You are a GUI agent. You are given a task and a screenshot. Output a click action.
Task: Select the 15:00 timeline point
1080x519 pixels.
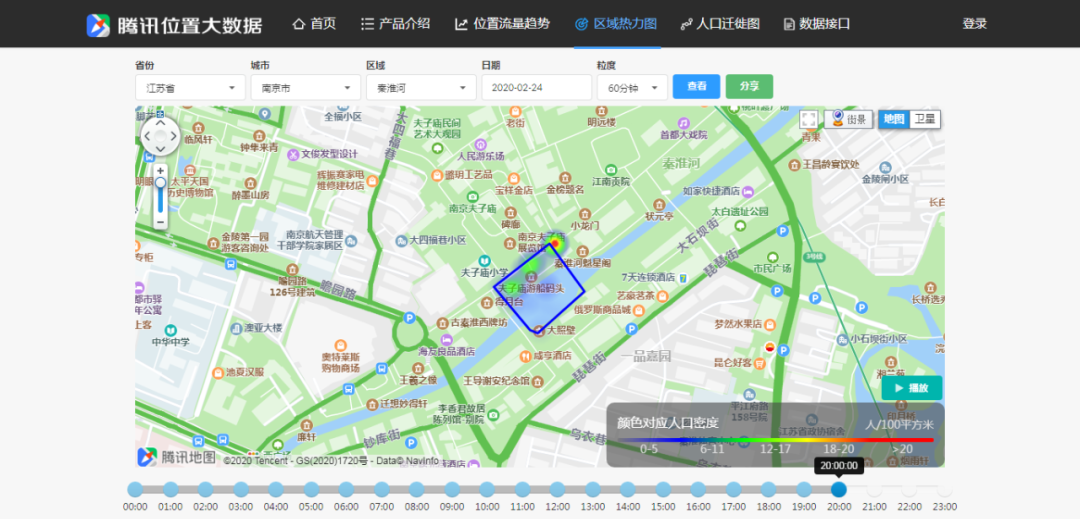(x=663, y=489)
